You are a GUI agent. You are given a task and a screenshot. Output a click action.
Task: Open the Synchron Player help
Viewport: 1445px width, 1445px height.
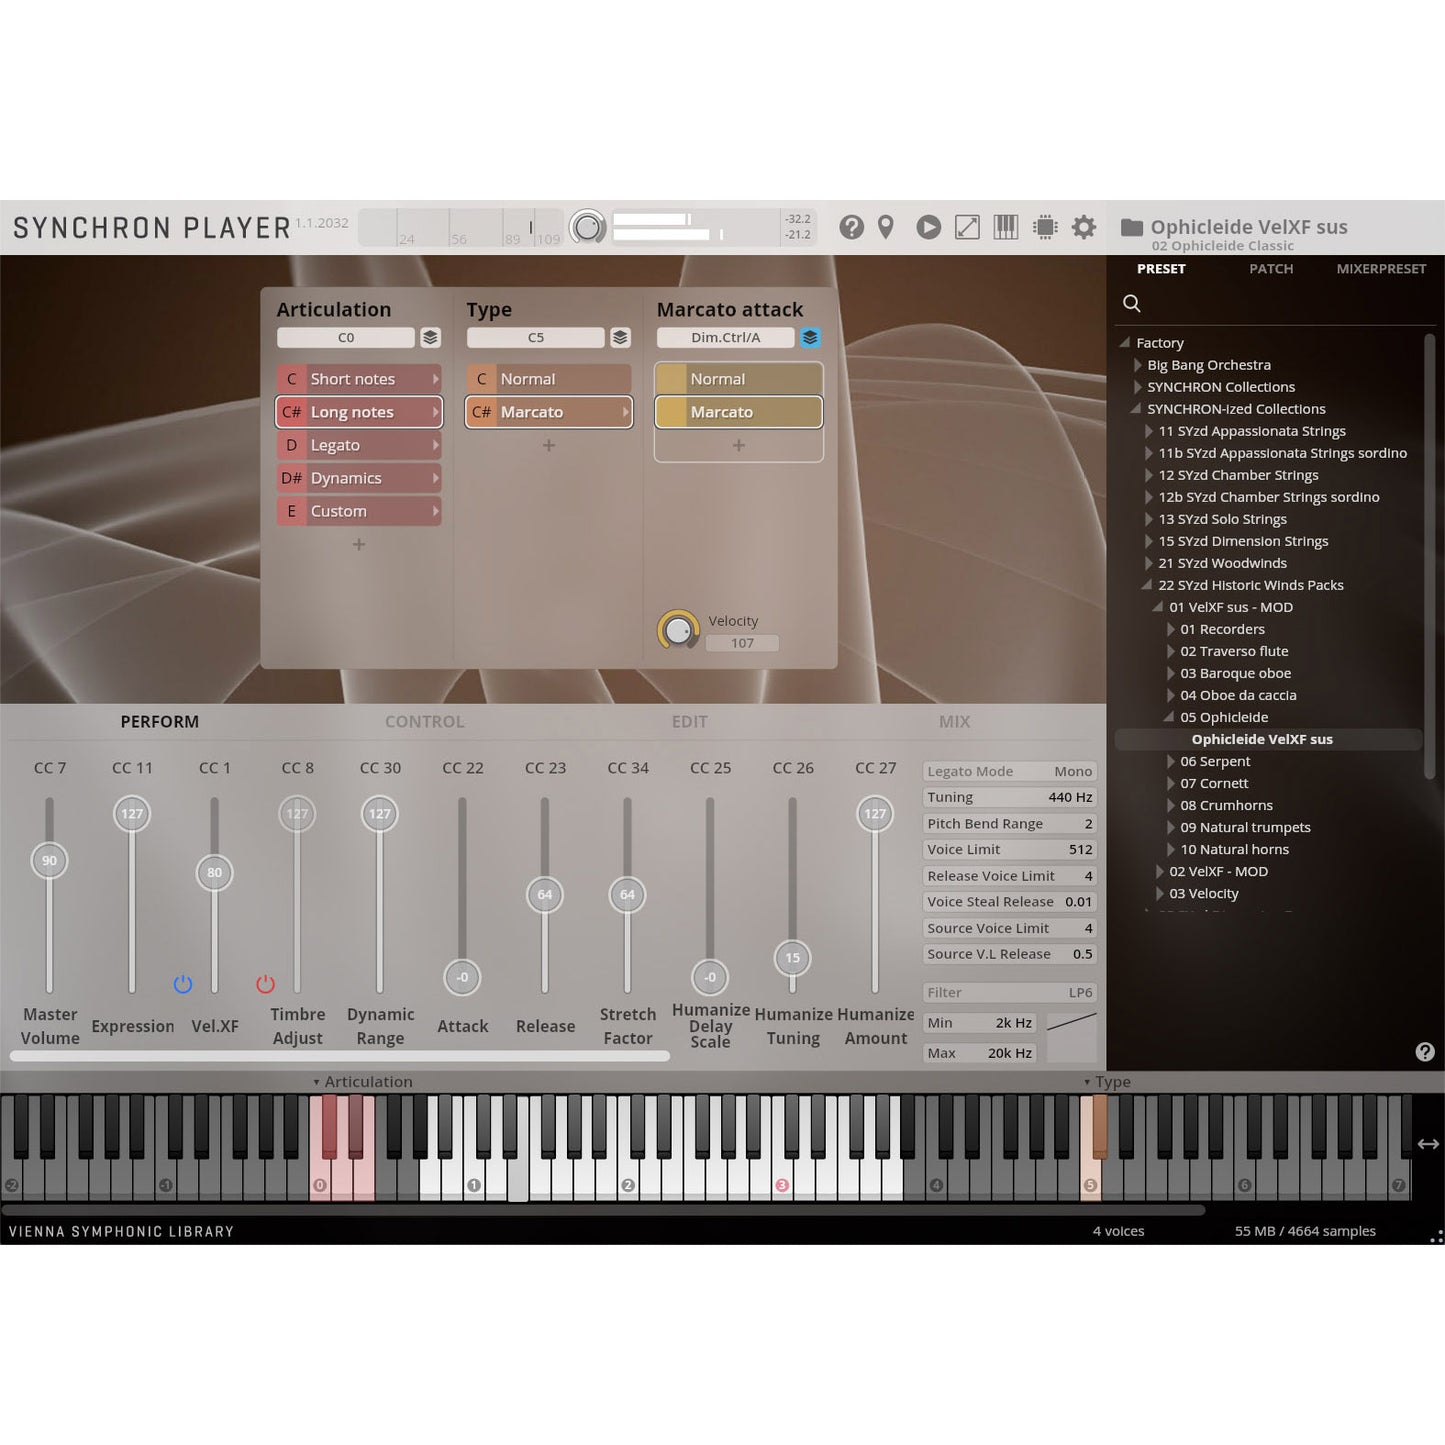point(851,227)
